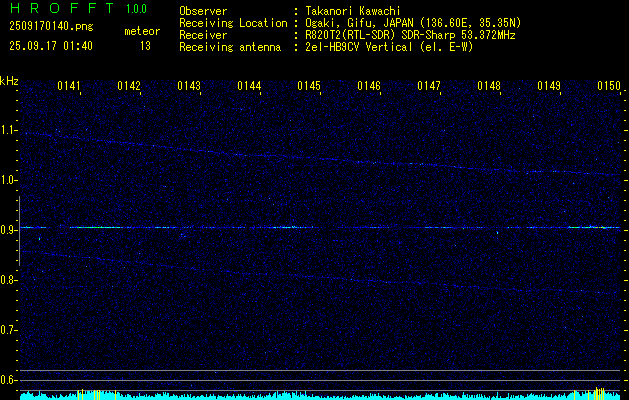
Task: Click the 0143 time tick label
Action: pos(189,87)
